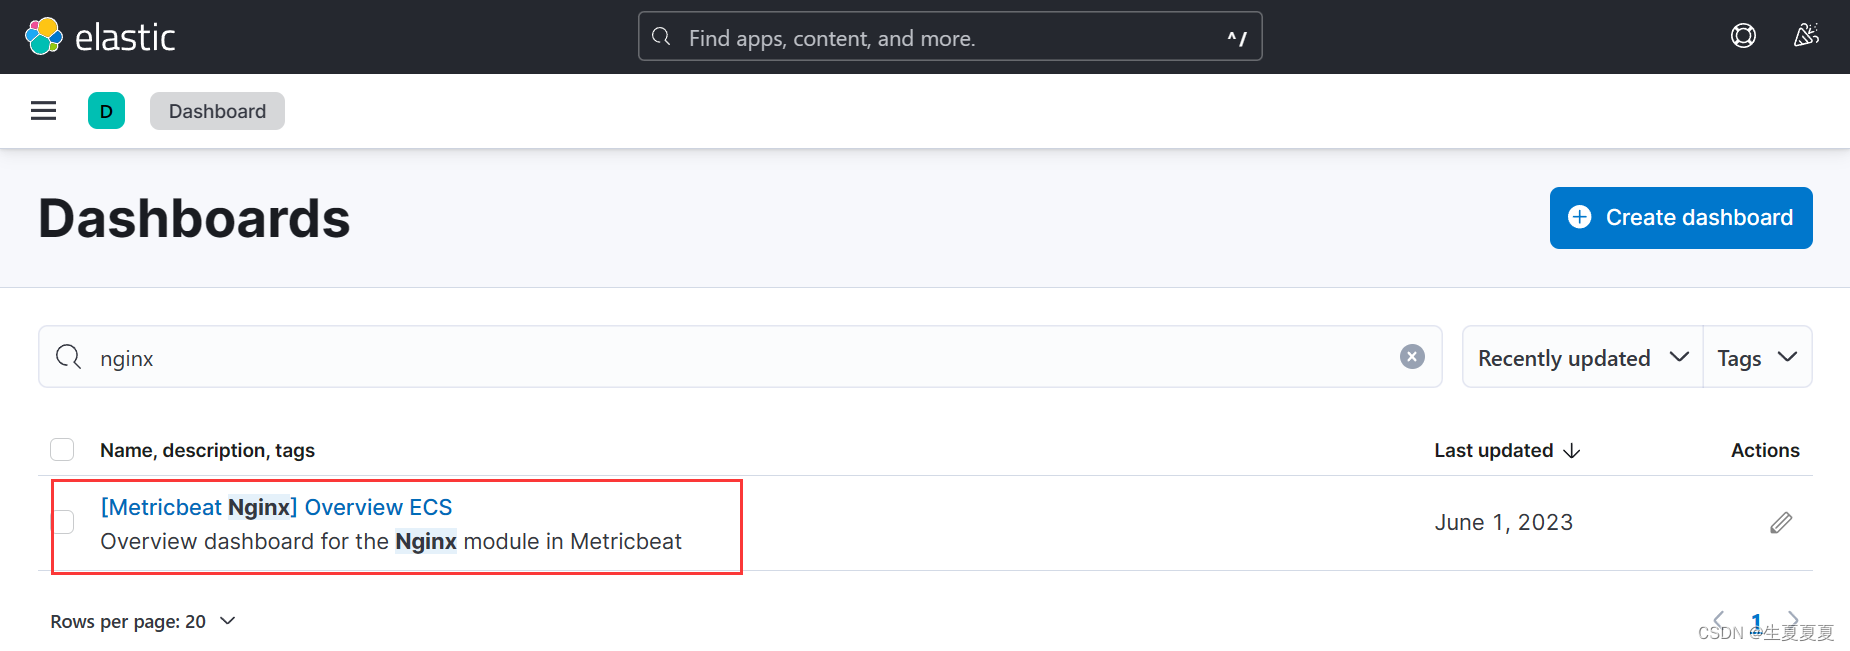This screenshot has height=651, width=1850.
Task: Focus the global Find apps search field
Action: [x=950, y=37]
